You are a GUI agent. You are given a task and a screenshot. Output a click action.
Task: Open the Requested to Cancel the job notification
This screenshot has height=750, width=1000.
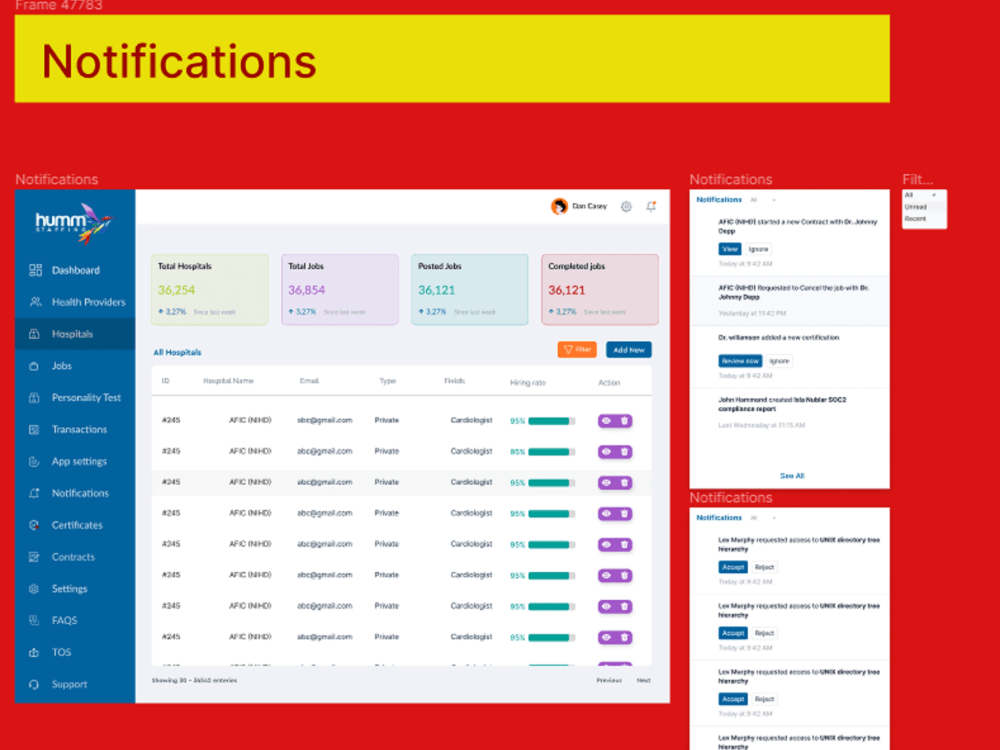tap(790, 301)
